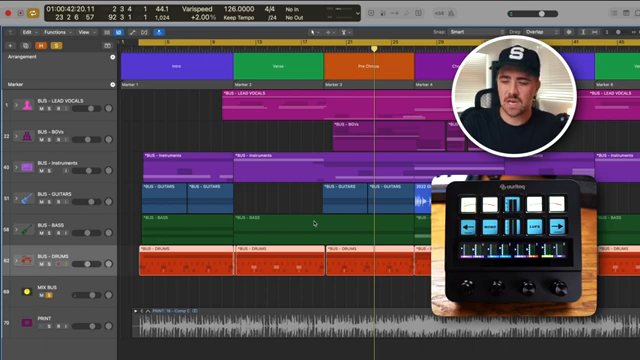Add marker with Marker plus button
The width and height of the screenshot is (640, 360).
pyautogui.click(x=113, y=84)
